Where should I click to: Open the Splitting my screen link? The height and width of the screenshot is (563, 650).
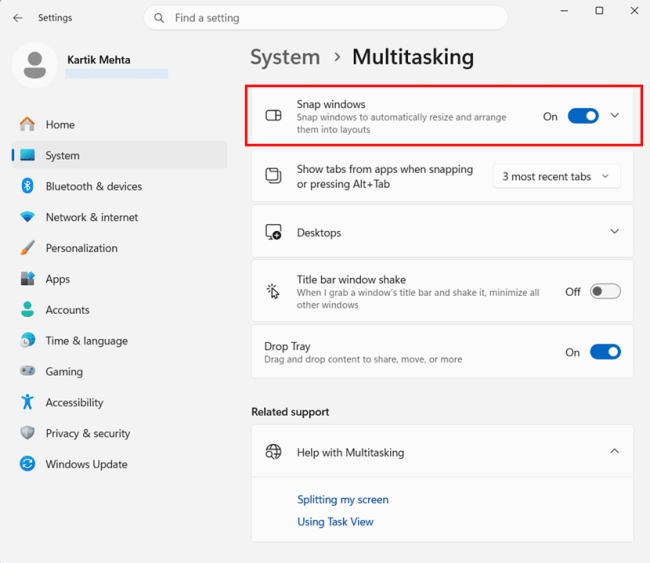pos(343,500)
